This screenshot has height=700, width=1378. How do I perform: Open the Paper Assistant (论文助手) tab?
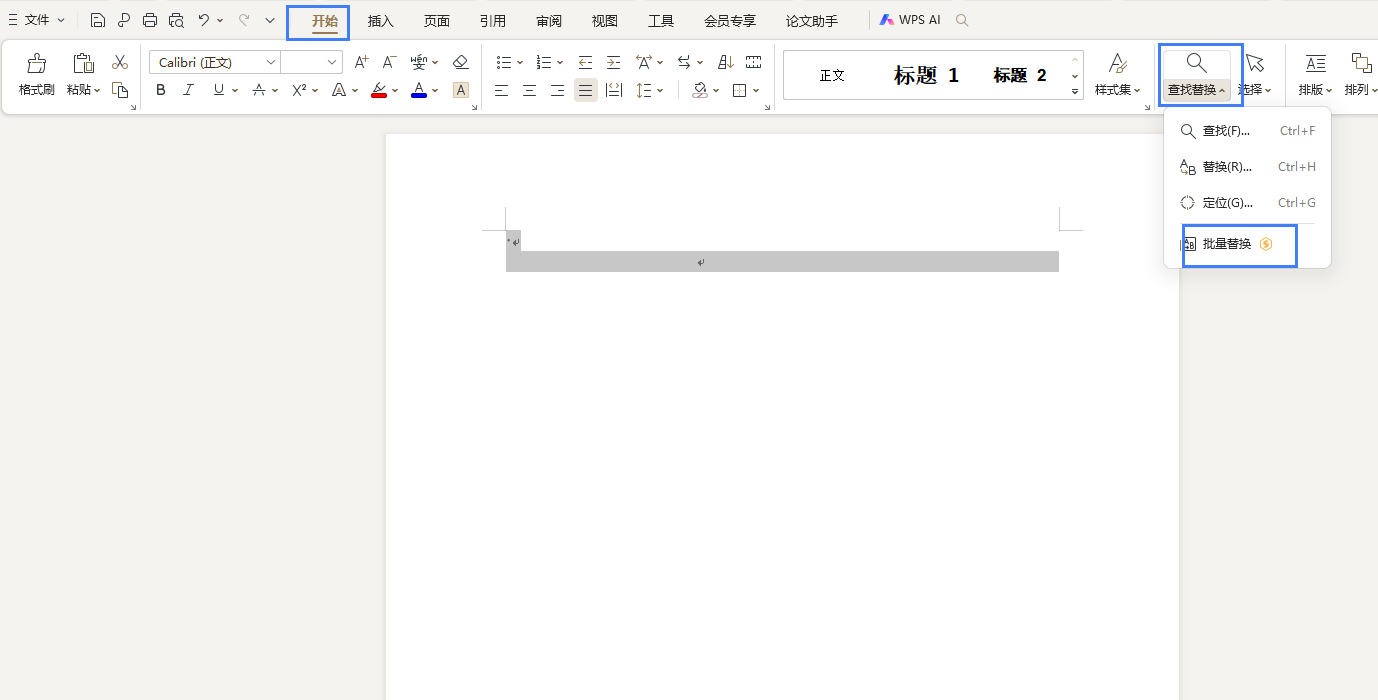pos(812,21)
